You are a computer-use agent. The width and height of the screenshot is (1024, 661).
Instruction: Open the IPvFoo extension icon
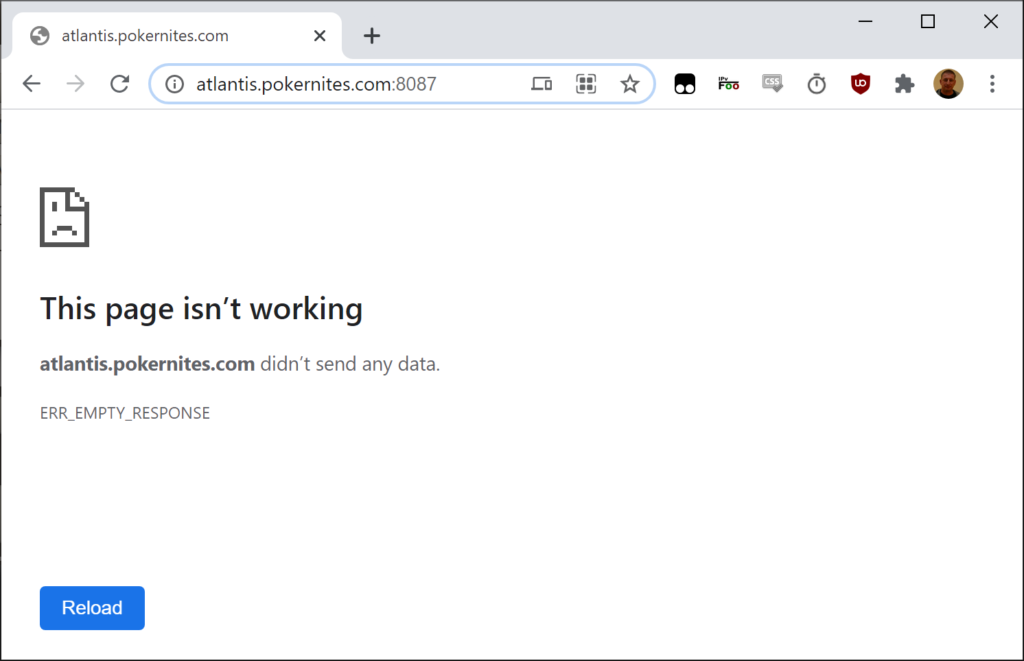(x=728, y=84)
